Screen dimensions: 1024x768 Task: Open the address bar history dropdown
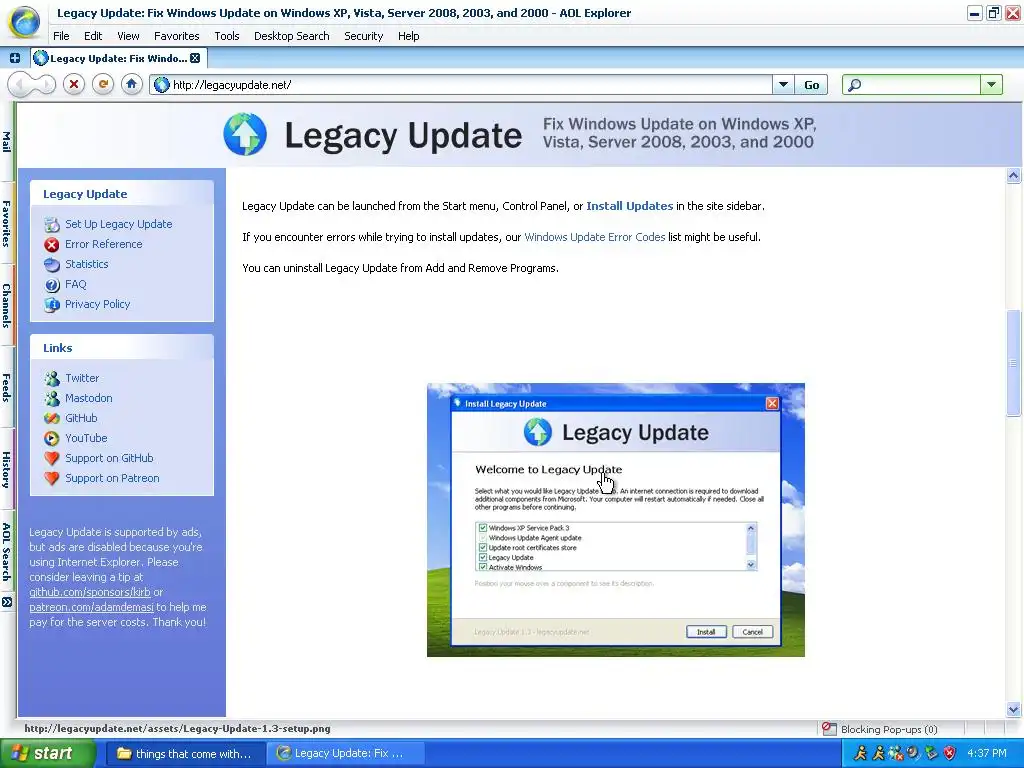point(783,85)
